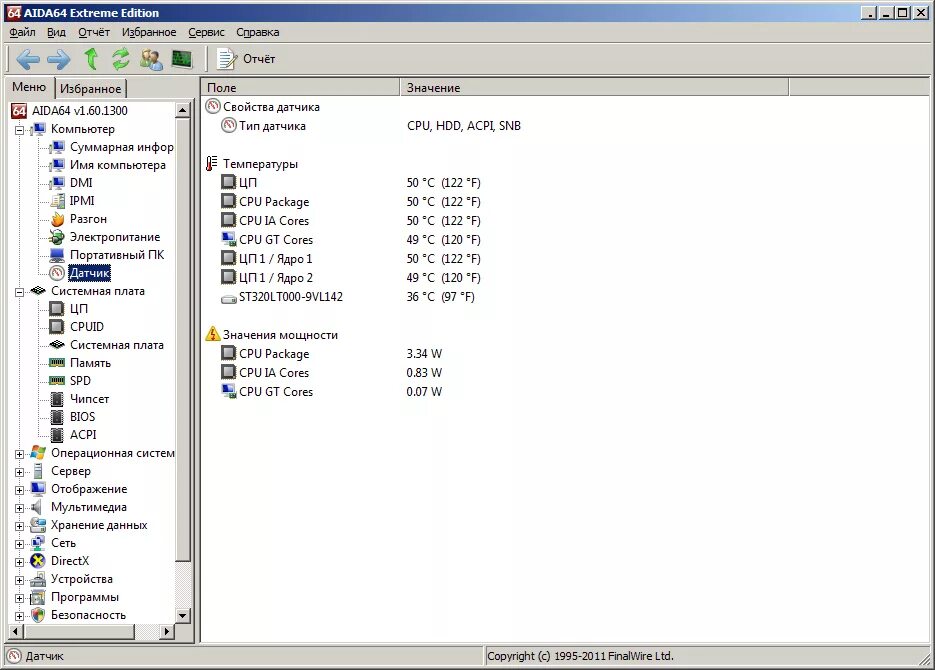Click the DirectX yellow X icon
The height and width of the screenshot is (670, 935).
coord(38,561)
